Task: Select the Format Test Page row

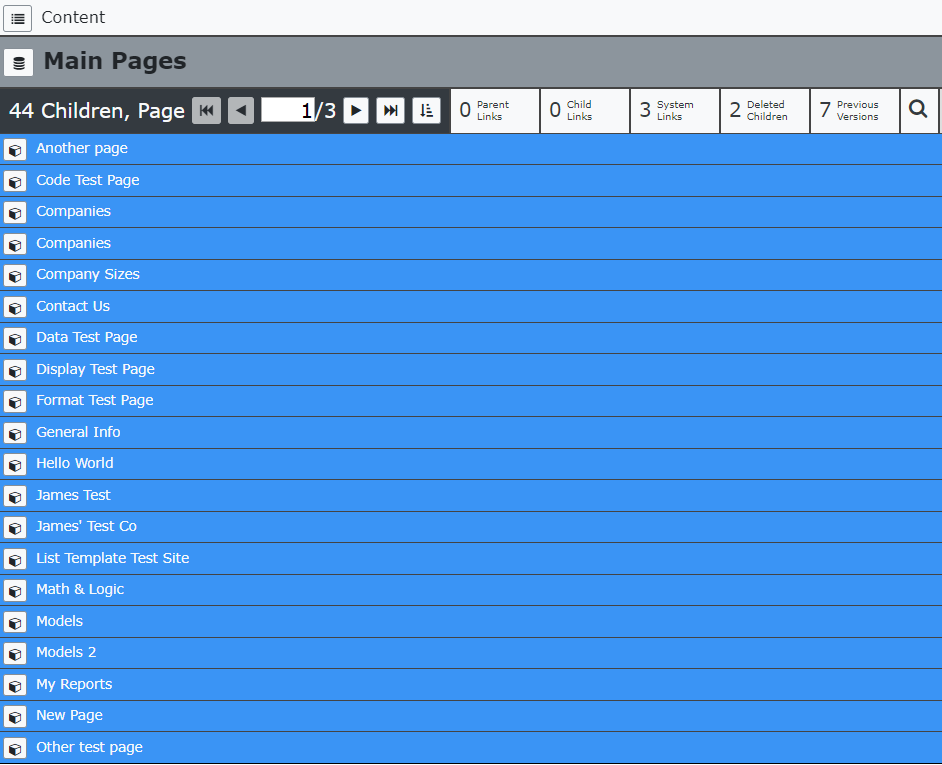Action: click(x=471, y=401)
